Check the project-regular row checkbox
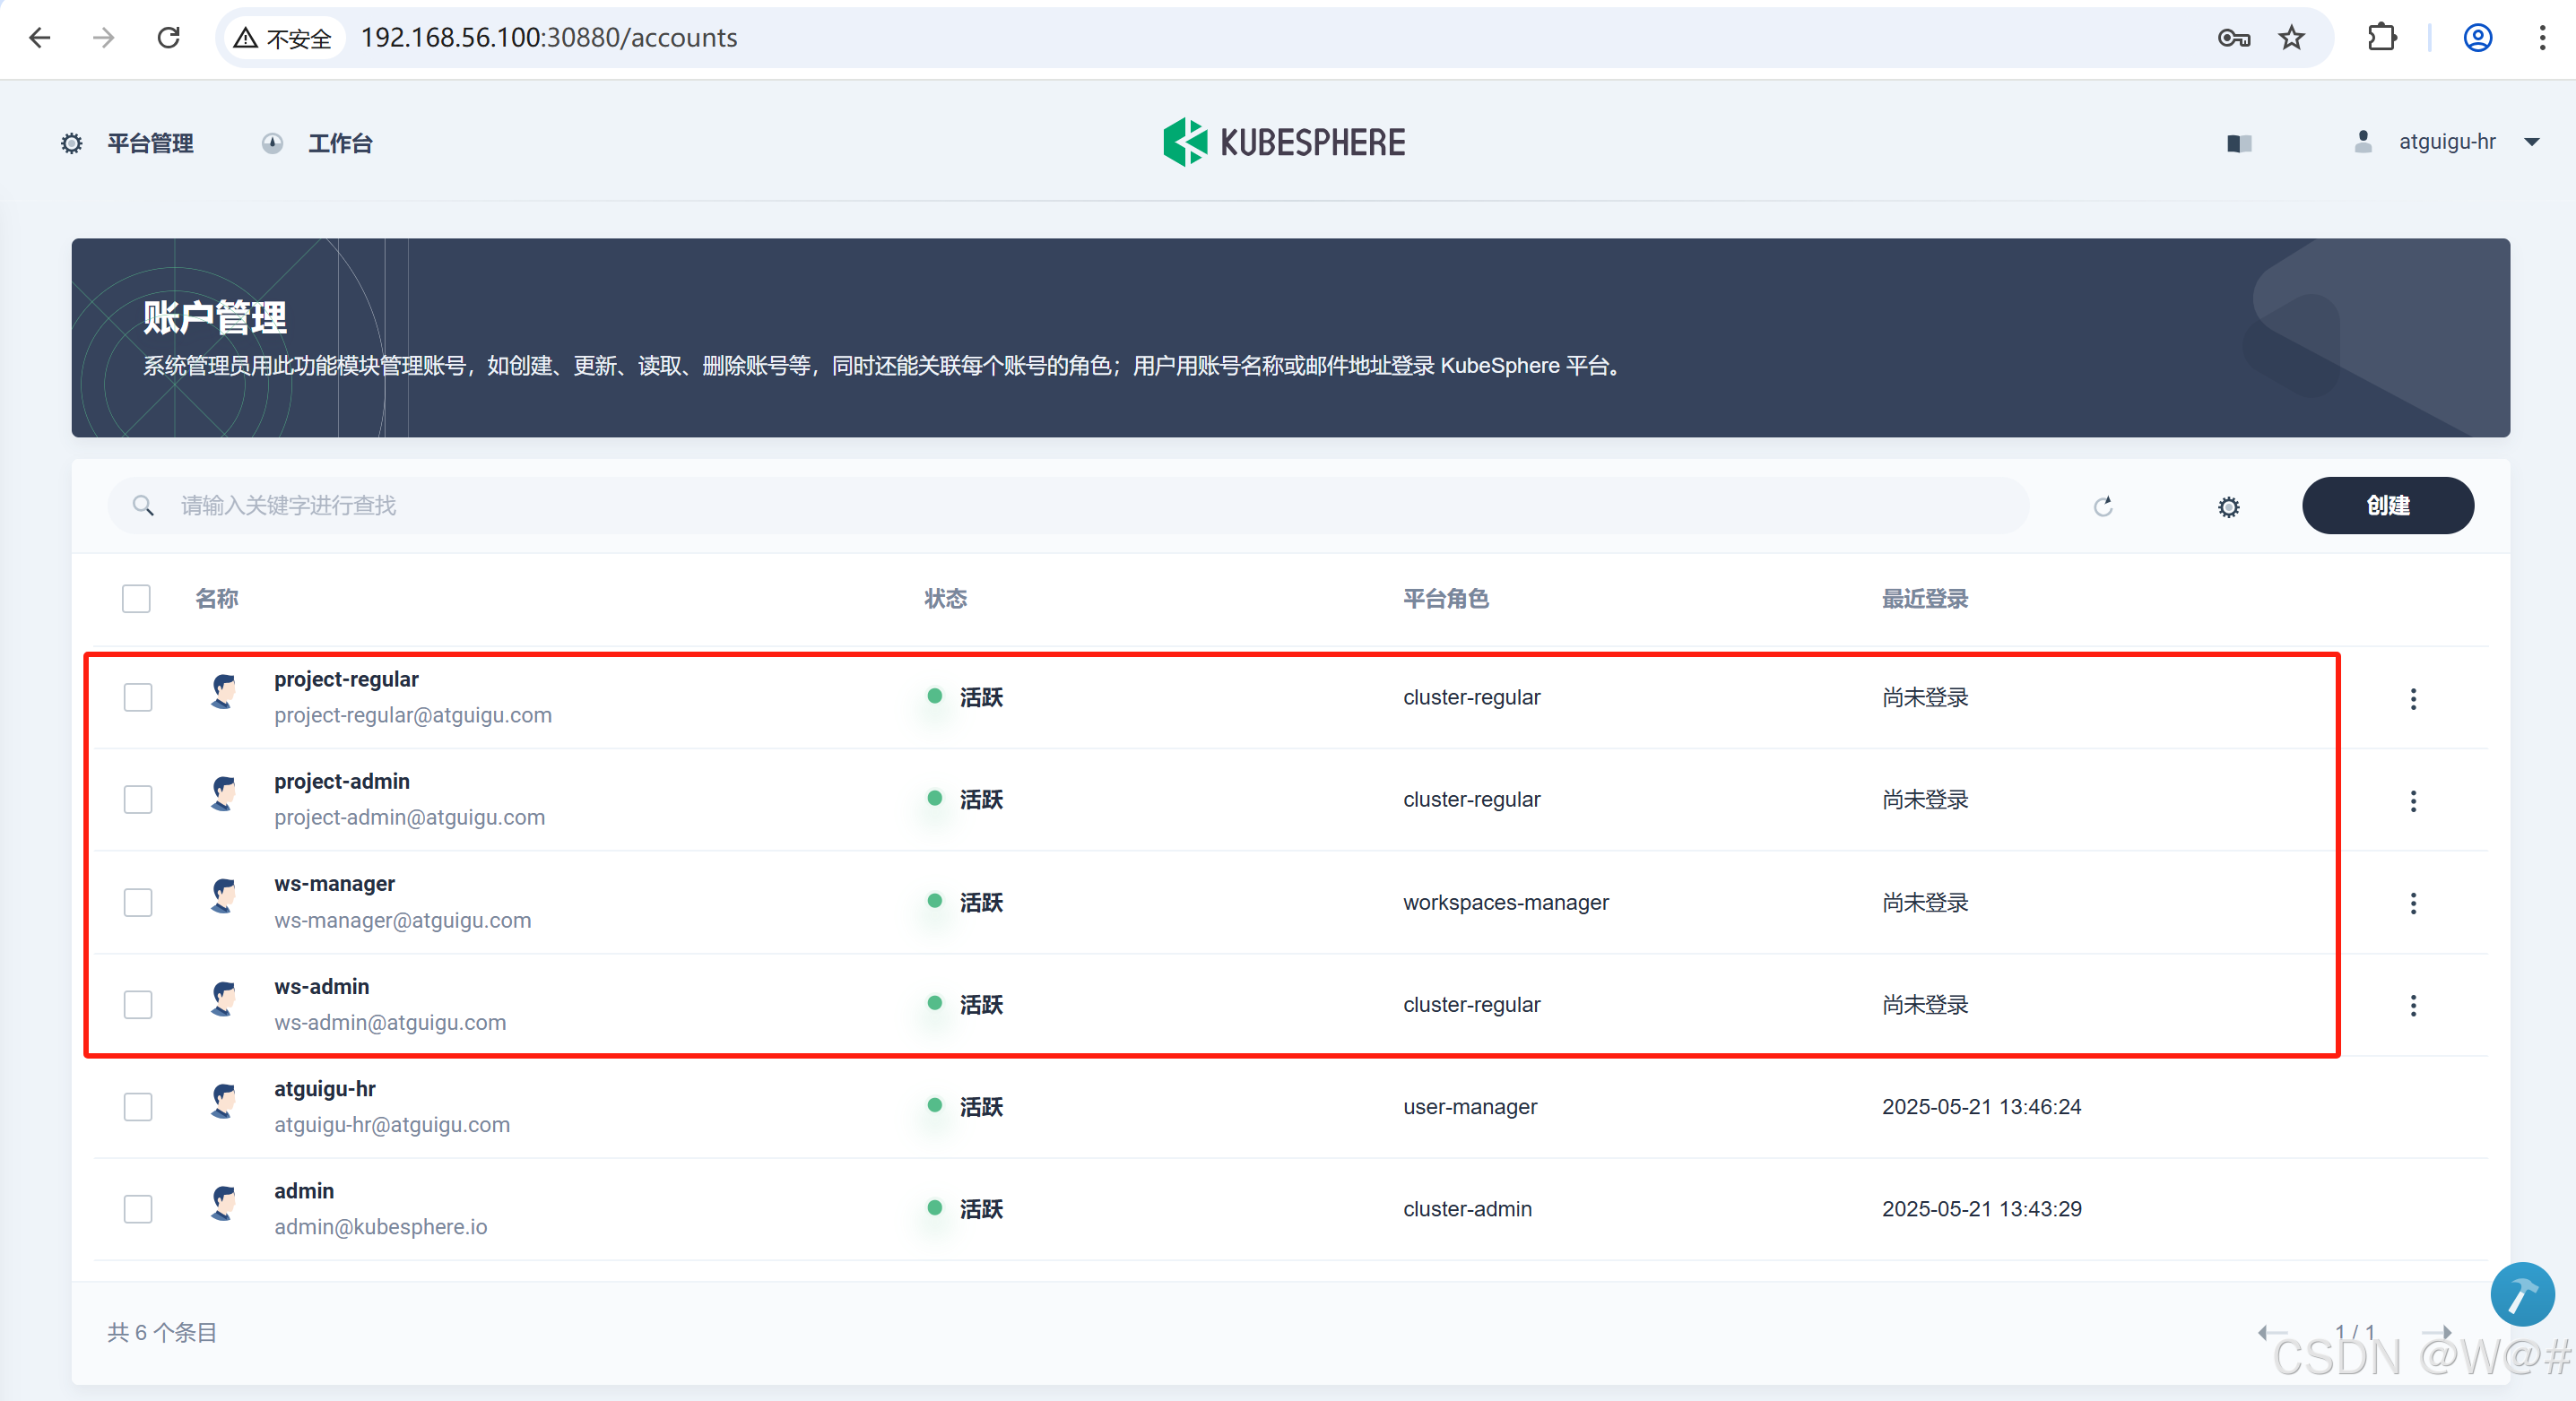2576x1401 pixels. coord(138,697)
